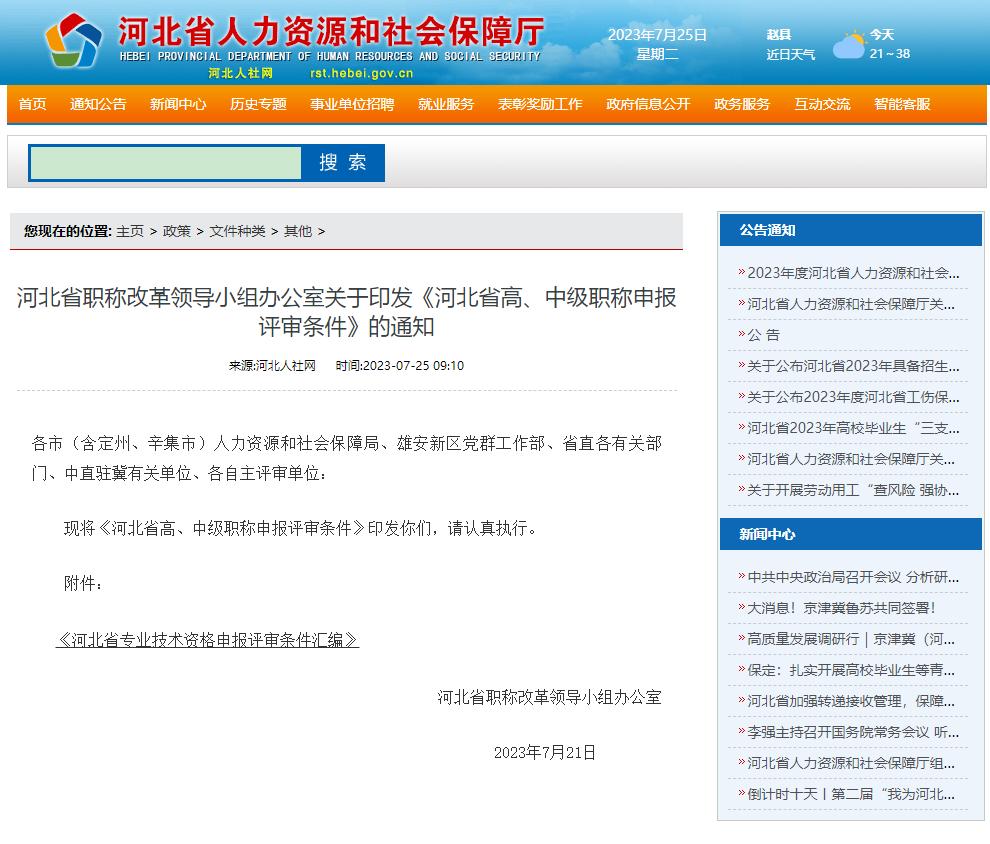990x844 pixels.
Task: Click the rst.hebei.gov.cn site address text
Action: click(362, 73)
